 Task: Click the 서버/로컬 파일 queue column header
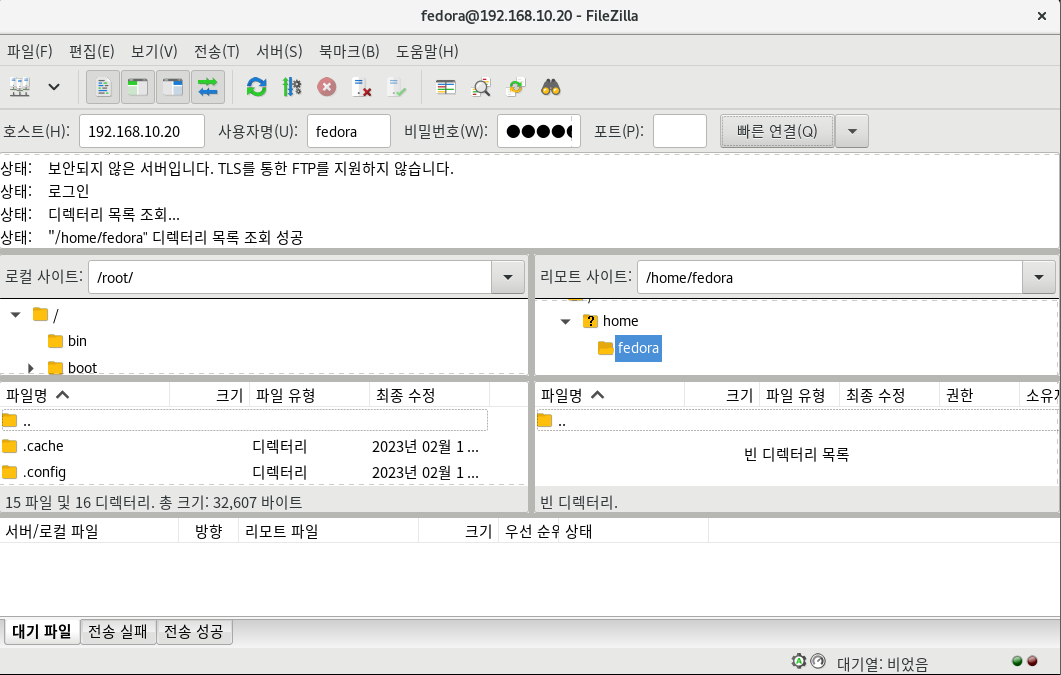click(x=89, y=532)
